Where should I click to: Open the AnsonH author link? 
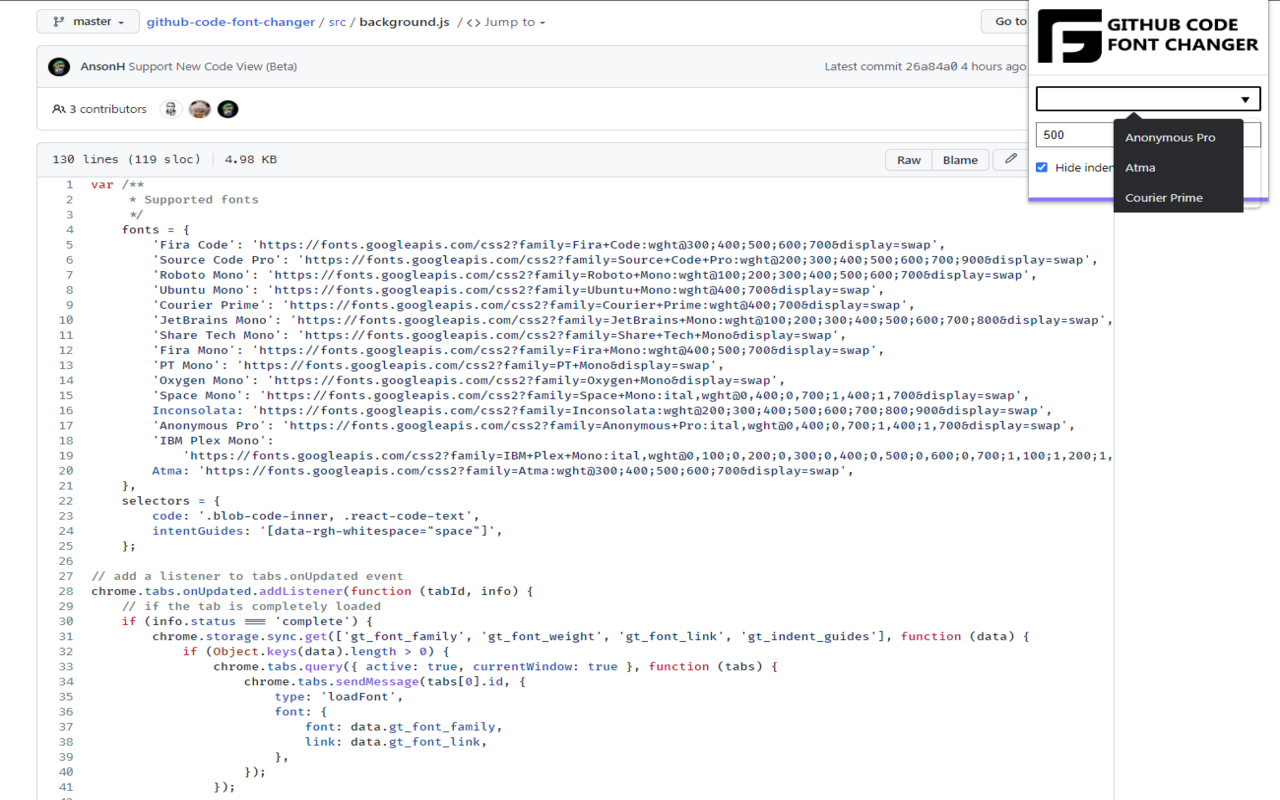(102, 67)
